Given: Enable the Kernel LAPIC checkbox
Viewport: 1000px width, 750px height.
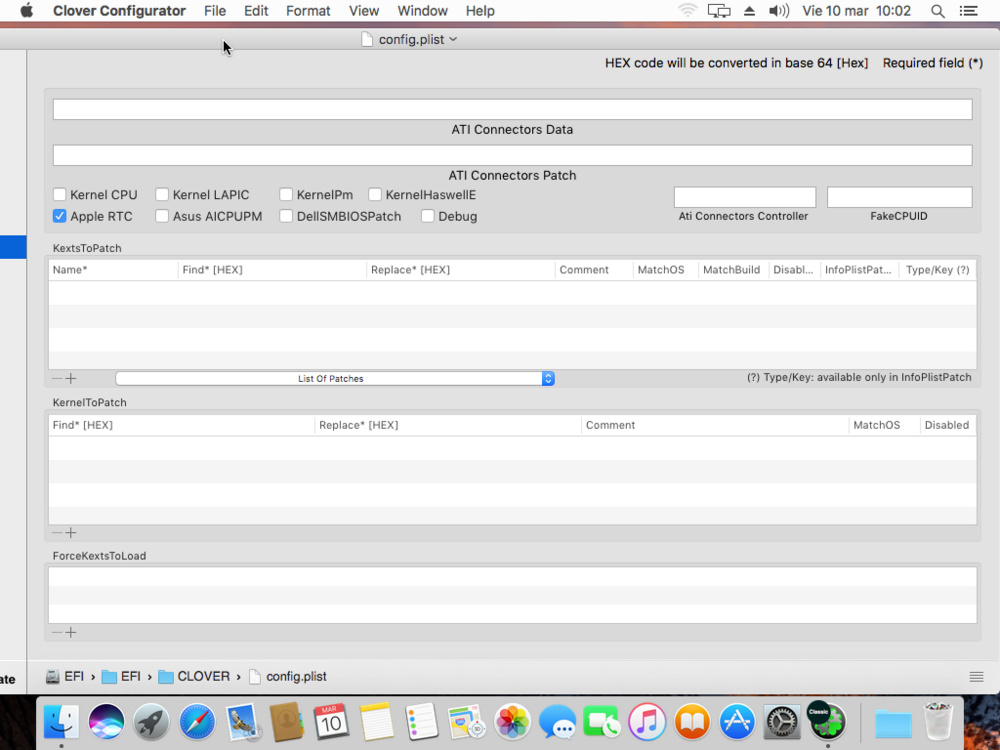Looking at the screenshot, I should 162,195.
